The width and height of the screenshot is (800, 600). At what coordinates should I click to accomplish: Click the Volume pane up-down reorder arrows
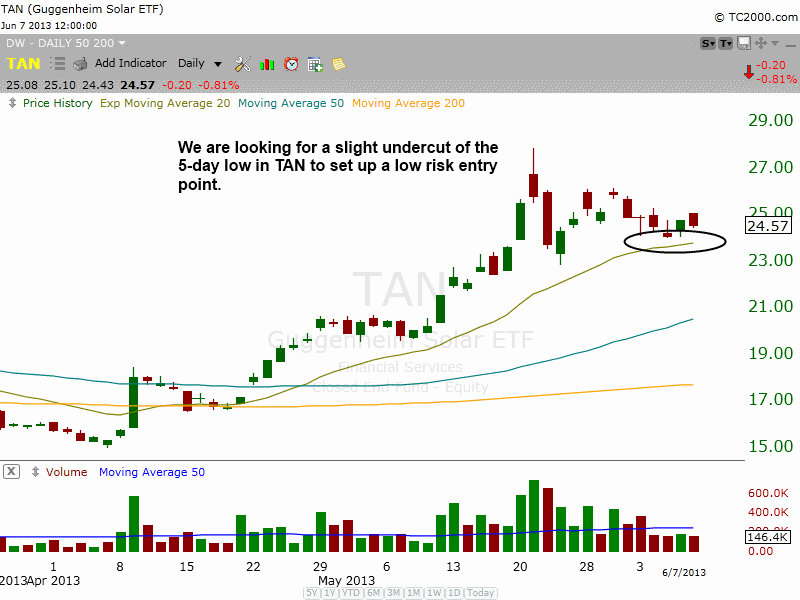click(35, 472)
